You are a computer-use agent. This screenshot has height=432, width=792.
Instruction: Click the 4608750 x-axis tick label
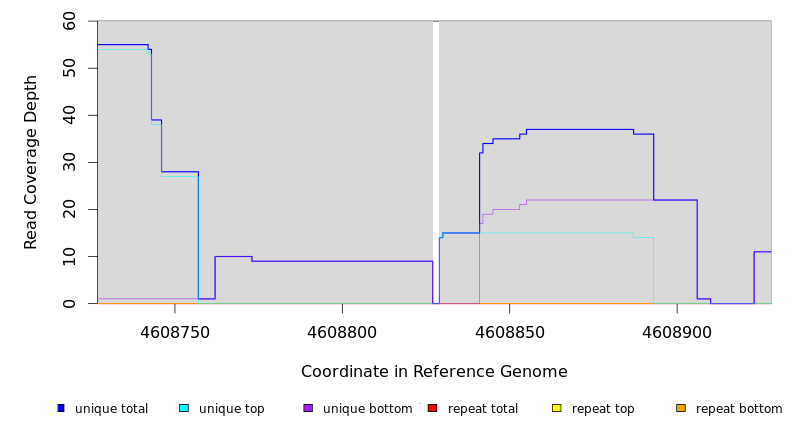[x=175, y=331]
